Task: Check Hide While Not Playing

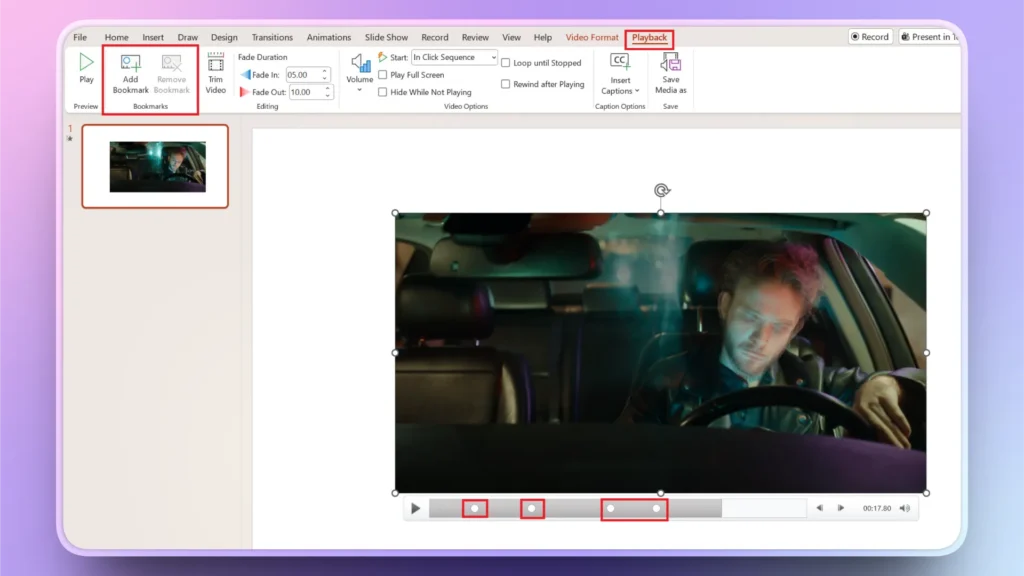Action: tap(383, 92)
